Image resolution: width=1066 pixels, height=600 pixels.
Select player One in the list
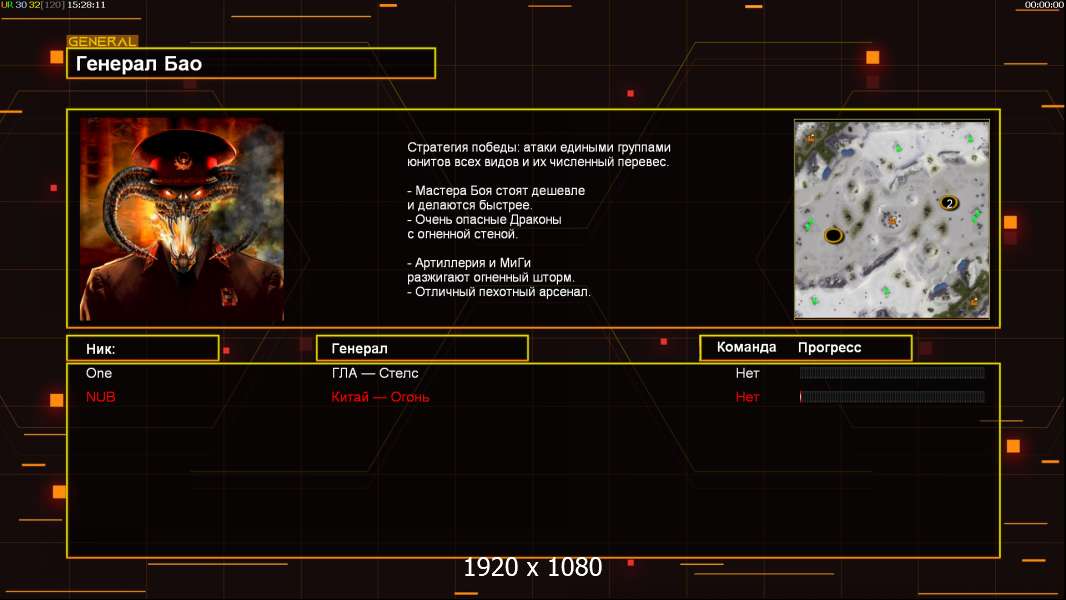[99, 373]
